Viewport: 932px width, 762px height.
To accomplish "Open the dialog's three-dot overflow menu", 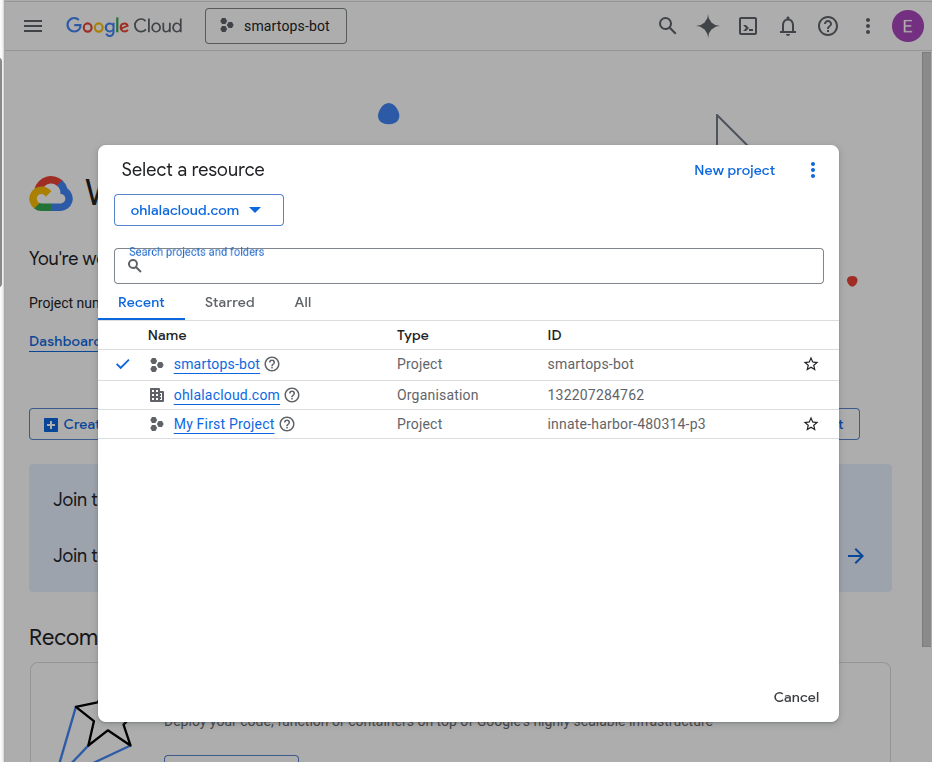I will 813,170.
